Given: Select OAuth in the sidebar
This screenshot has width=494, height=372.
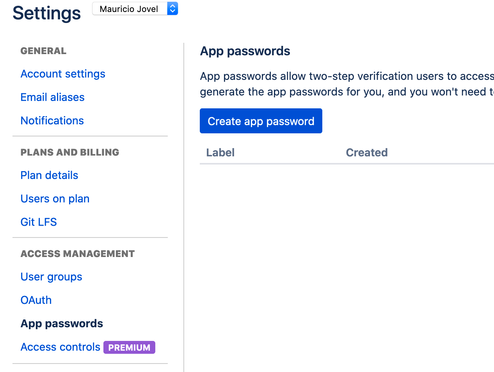Looking at the screenshot, I should pyautogui.click(x=36, y=300).
